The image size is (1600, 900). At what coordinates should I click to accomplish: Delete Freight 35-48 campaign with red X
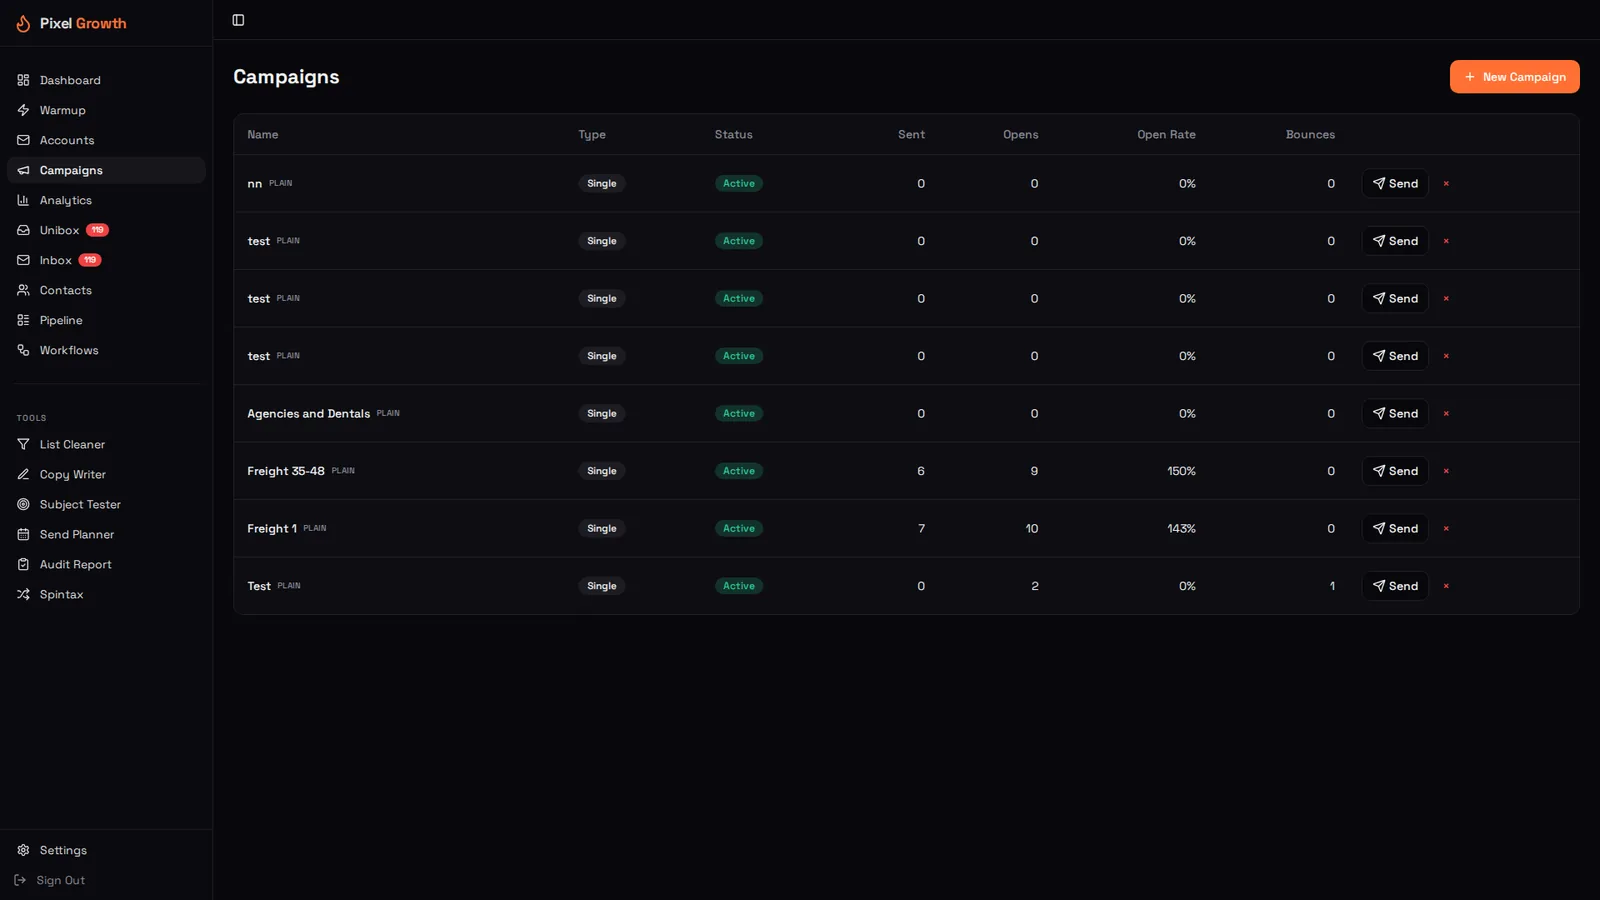[1446, 471]
